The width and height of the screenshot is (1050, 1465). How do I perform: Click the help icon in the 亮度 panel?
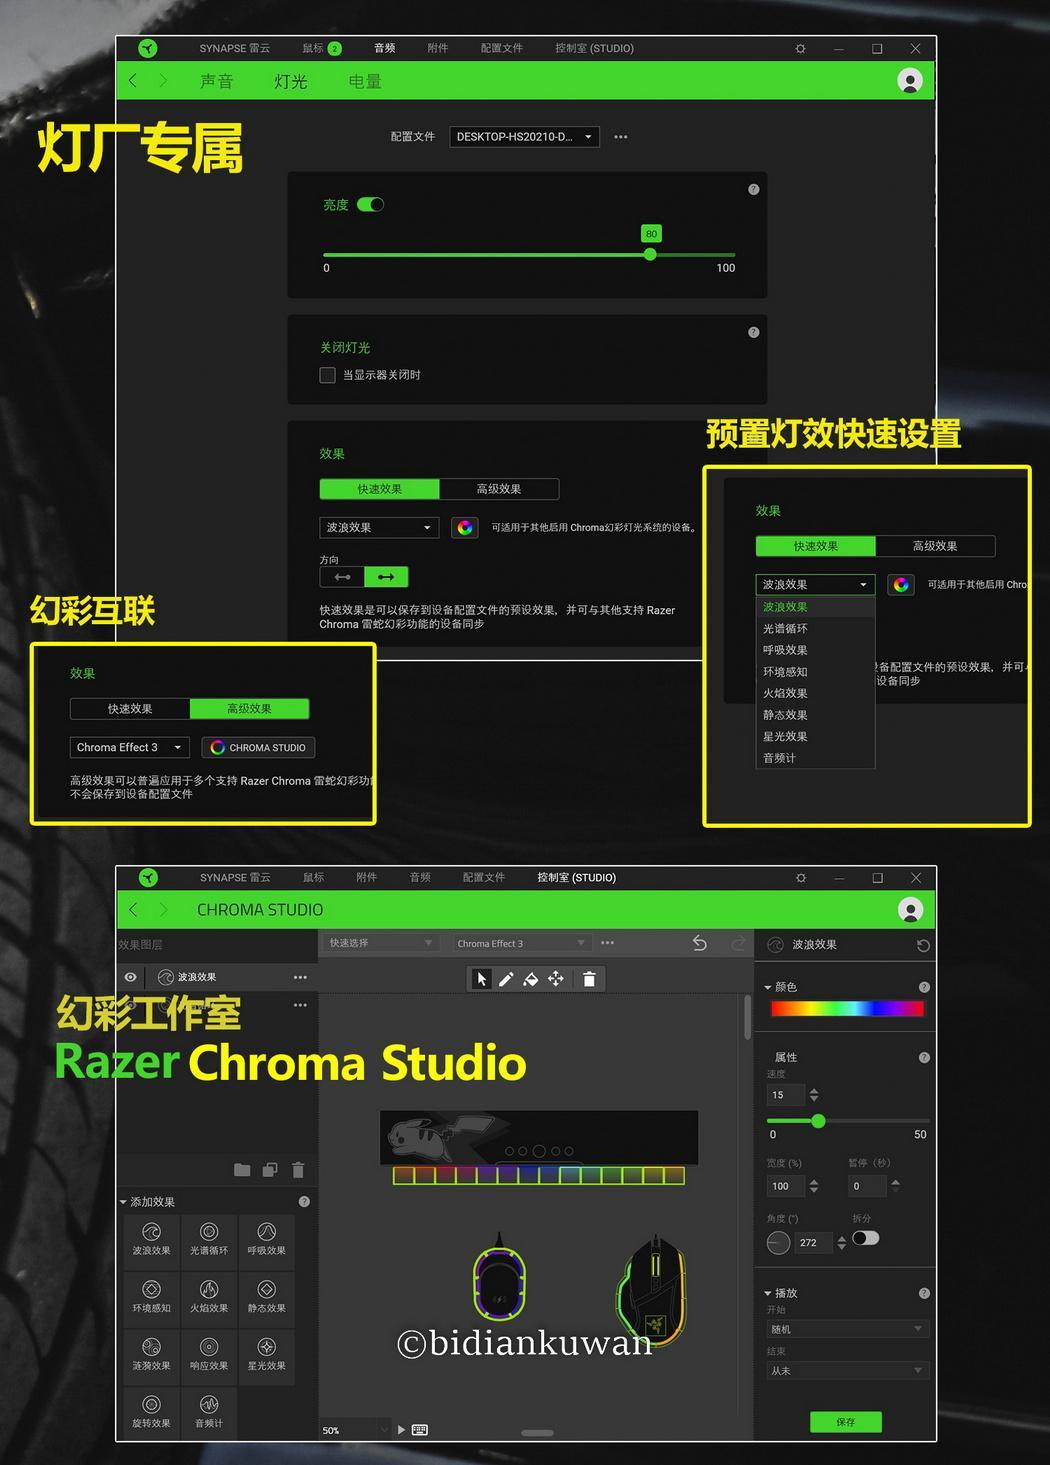(754, 189)
